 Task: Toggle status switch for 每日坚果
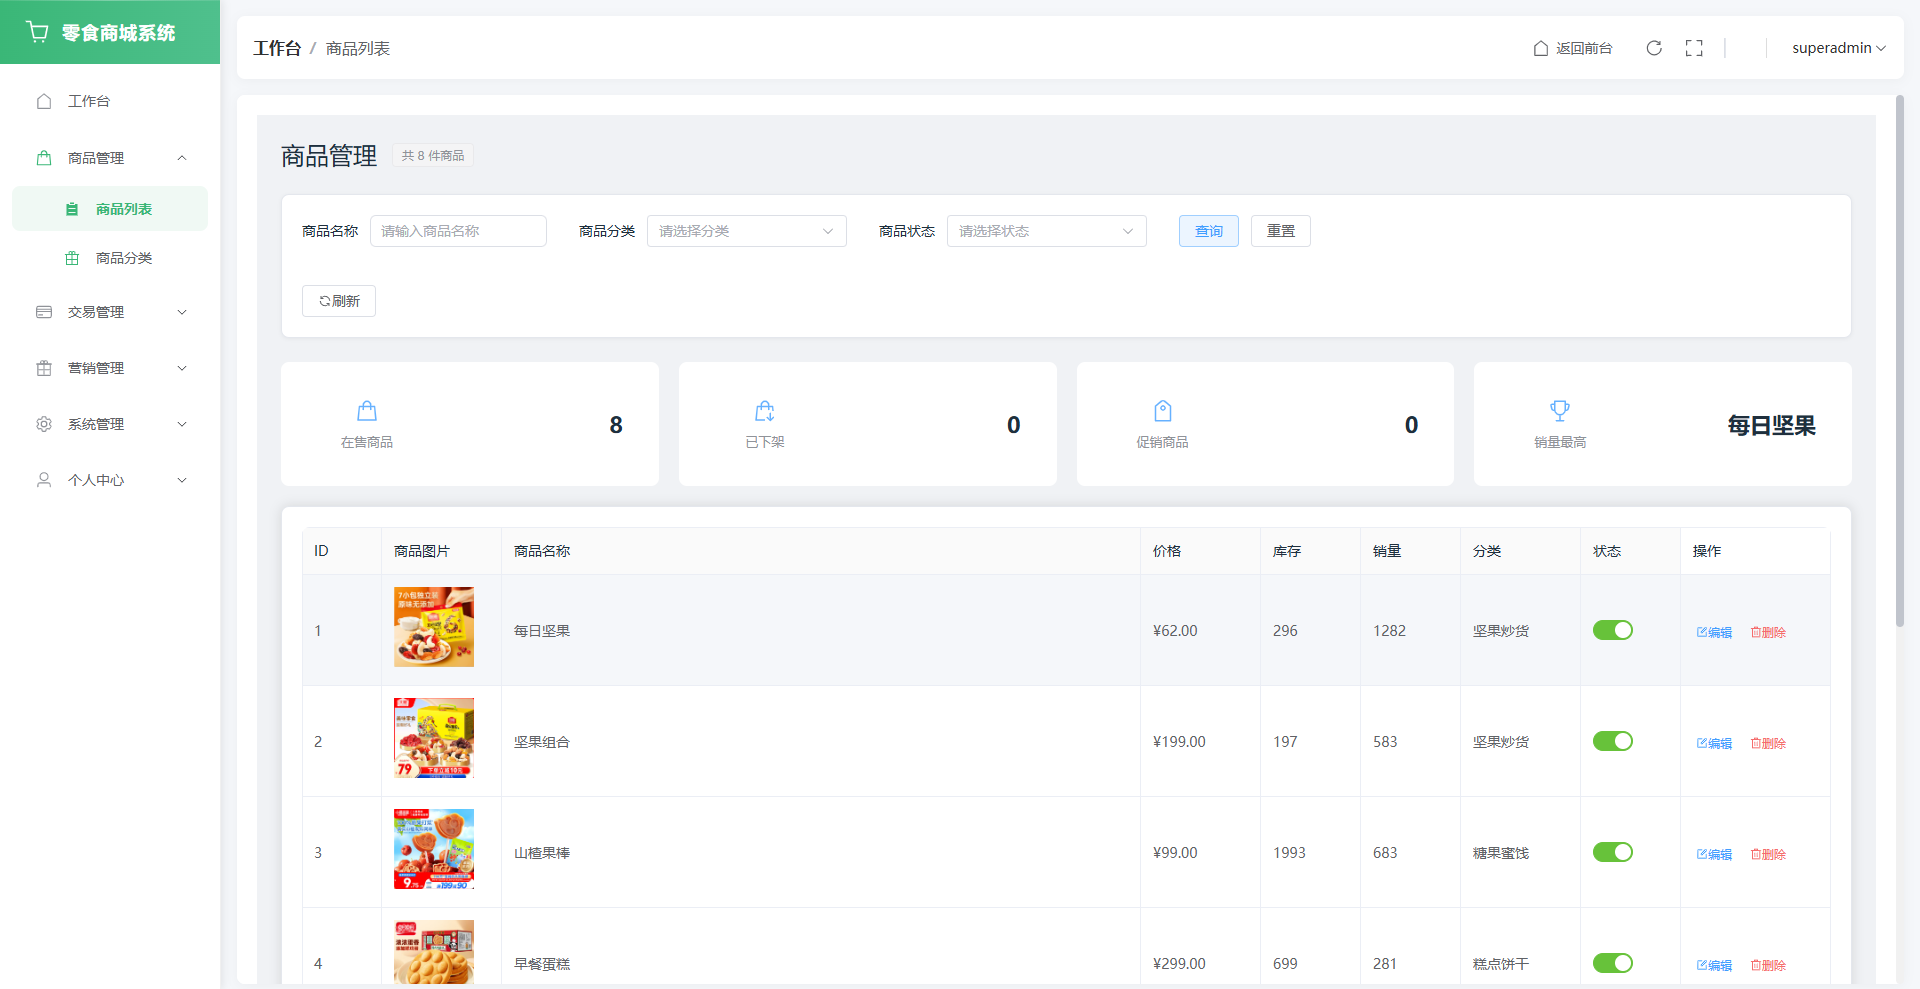1612,630
